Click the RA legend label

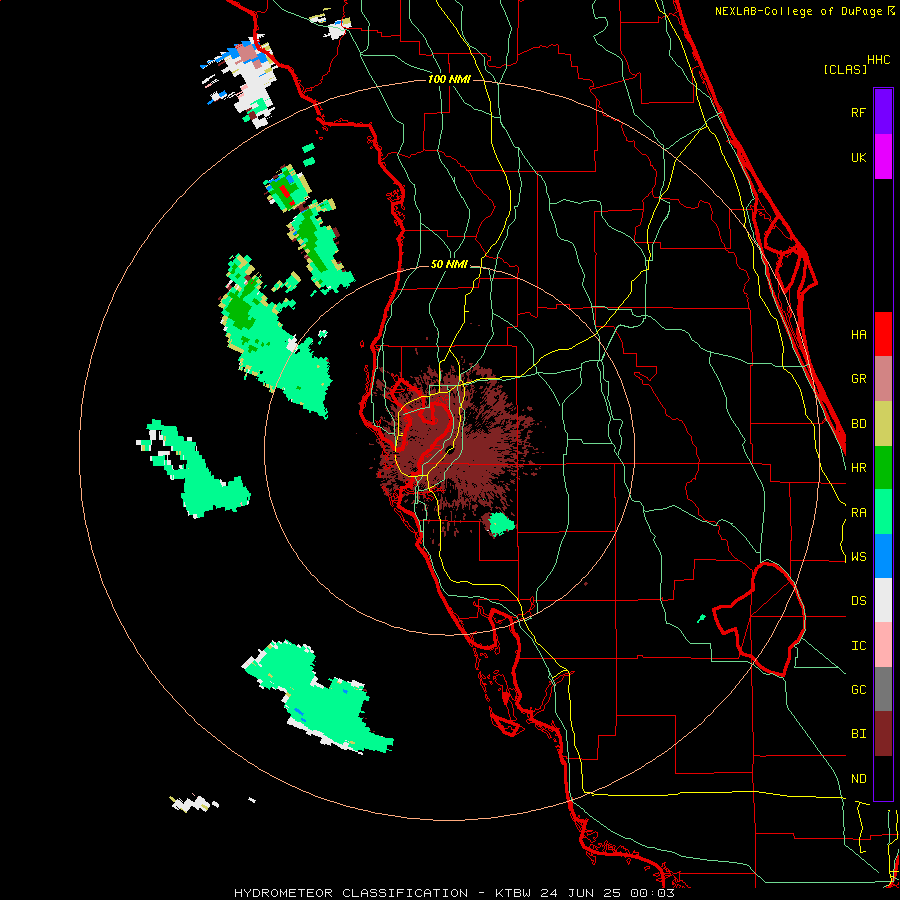tap(858, 513)
